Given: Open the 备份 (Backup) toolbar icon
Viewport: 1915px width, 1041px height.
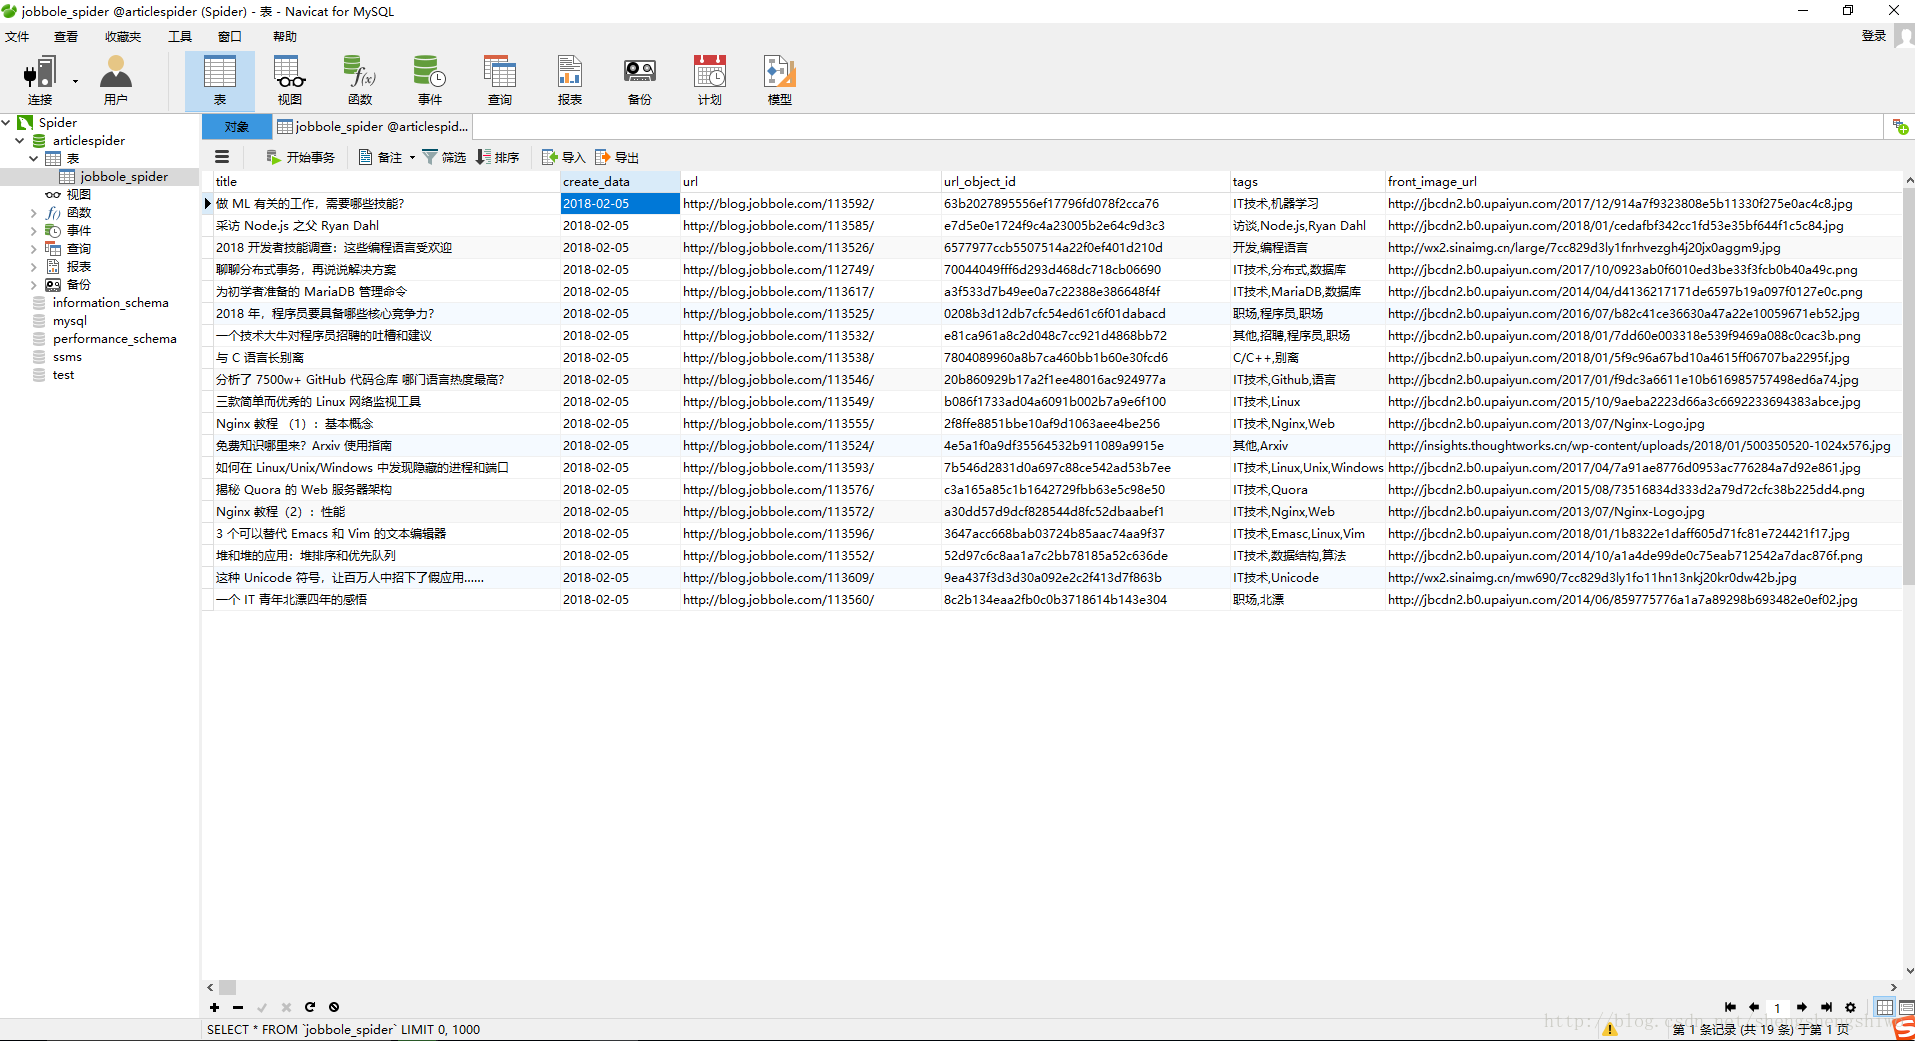Looking at the screenshot, I should [x=640, y=81].
